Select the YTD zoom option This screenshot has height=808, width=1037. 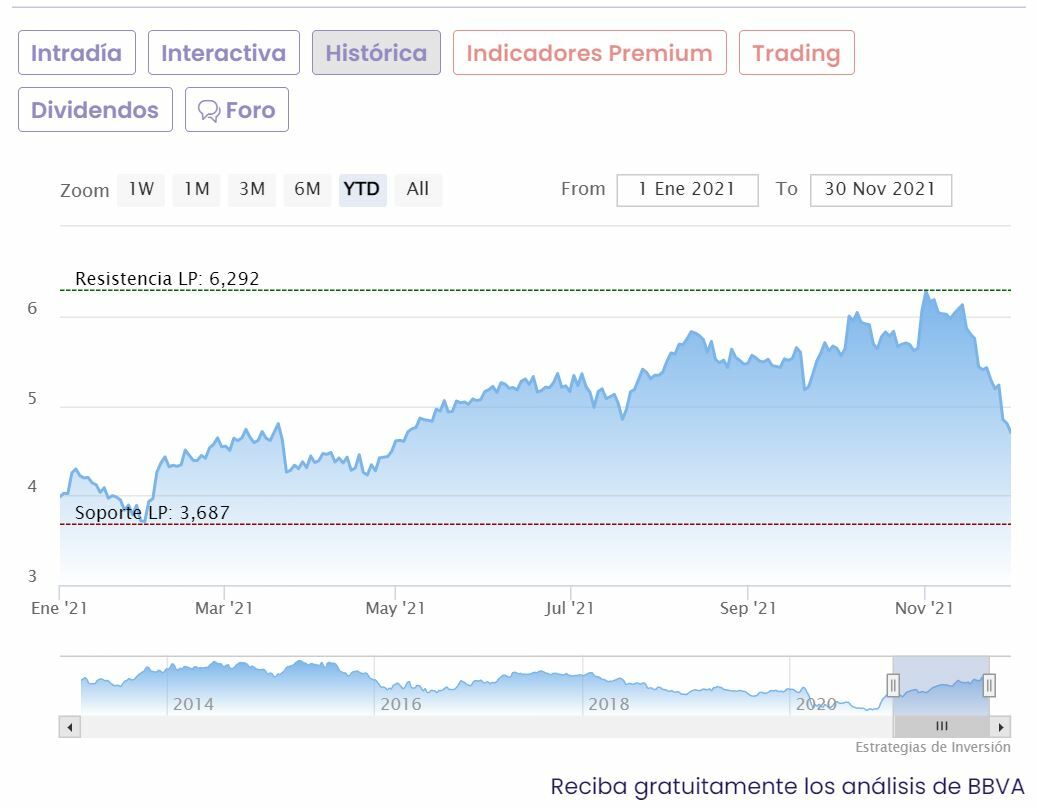click(x=362, y=189)
